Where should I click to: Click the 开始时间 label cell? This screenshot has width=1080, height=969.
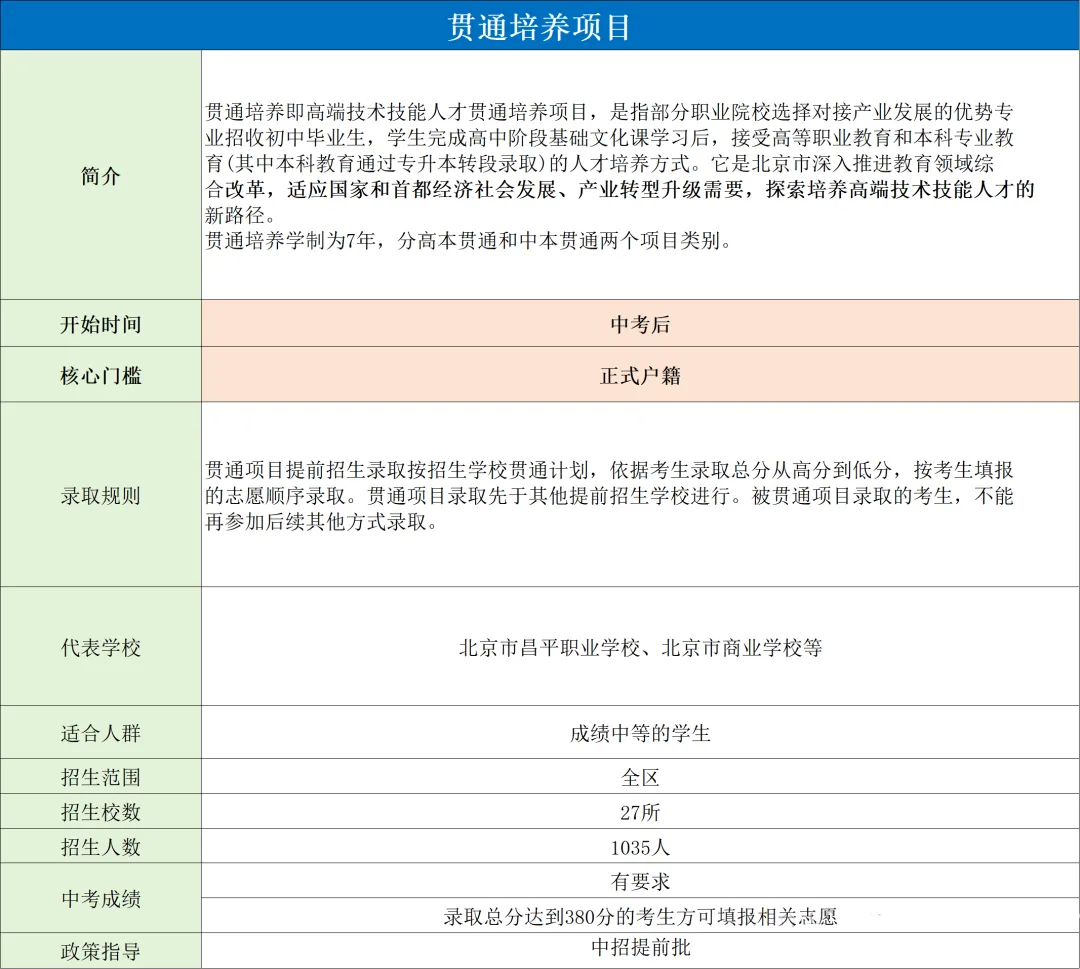pyautogui.click(x=100, y=324)
